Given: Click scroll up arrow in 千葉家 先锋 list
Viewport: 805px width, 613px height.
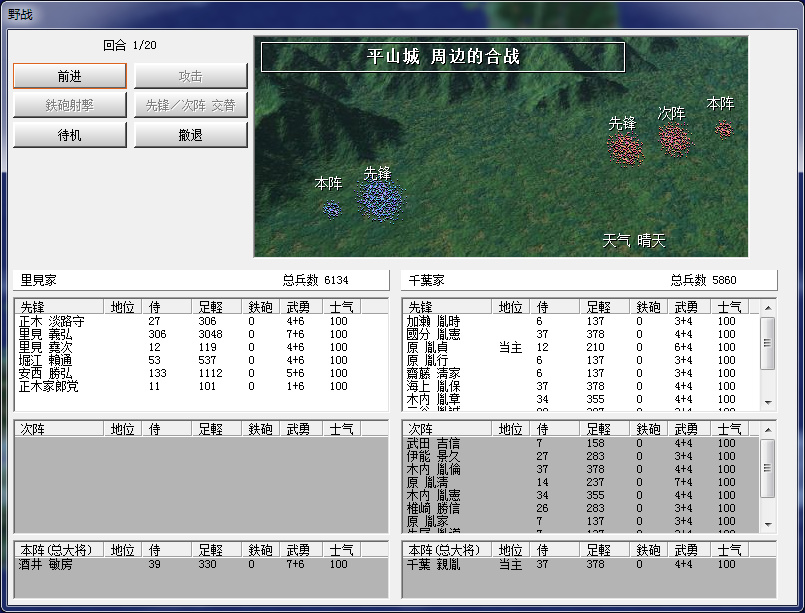Looking at the screenshot, I should pos(768,308).
